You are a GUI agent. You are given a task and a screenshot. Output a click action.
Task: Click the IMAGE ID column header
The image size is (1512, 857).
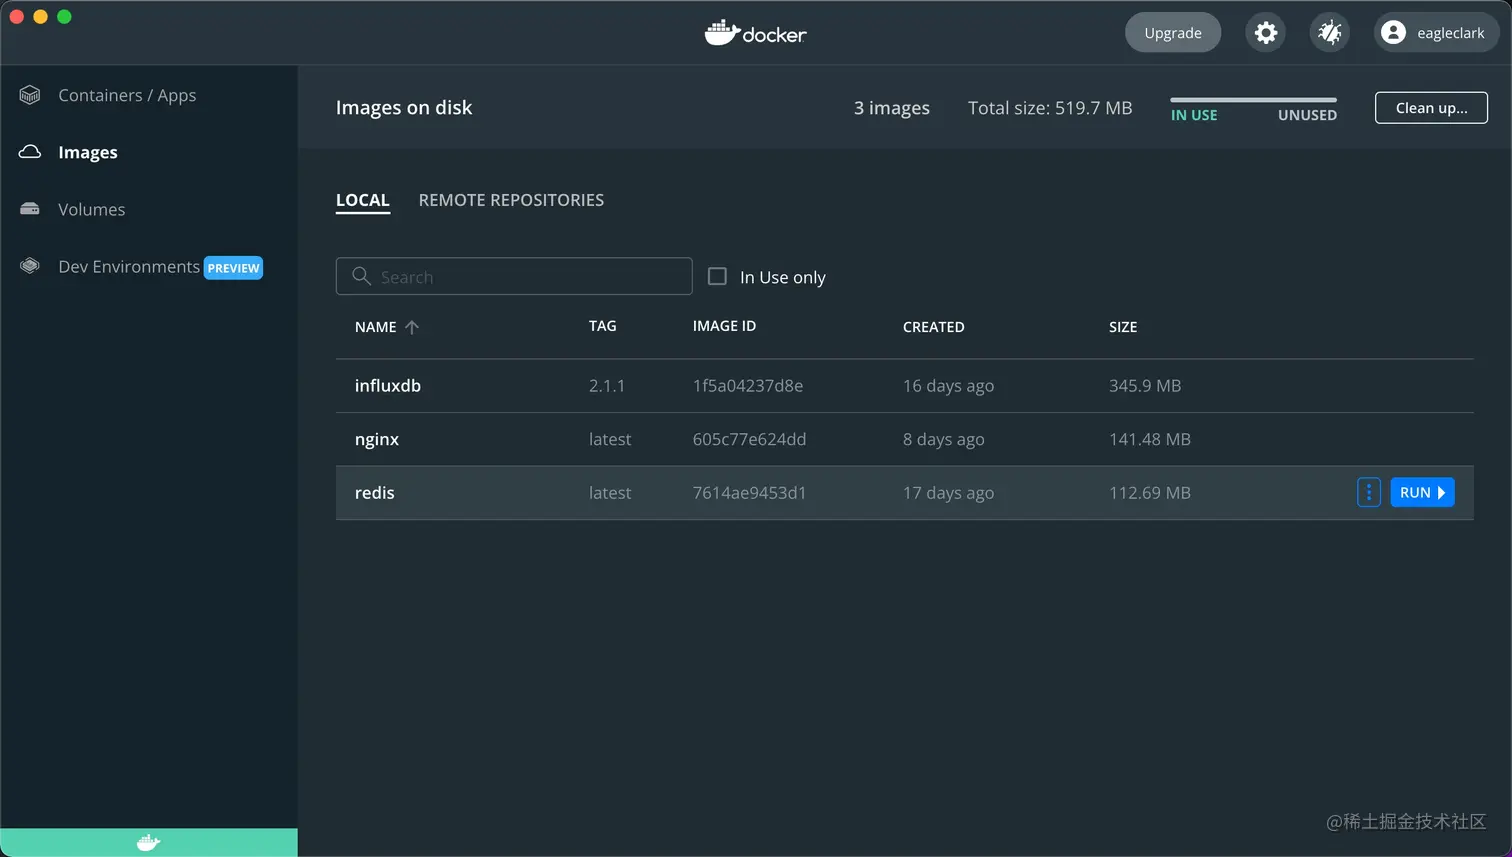click(x=724, y=326)
